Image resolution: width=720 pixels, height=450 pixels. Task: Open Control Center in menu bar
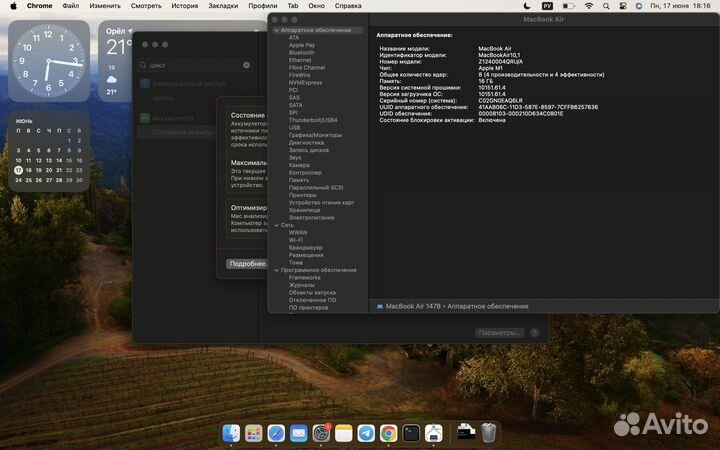[623, 6]
